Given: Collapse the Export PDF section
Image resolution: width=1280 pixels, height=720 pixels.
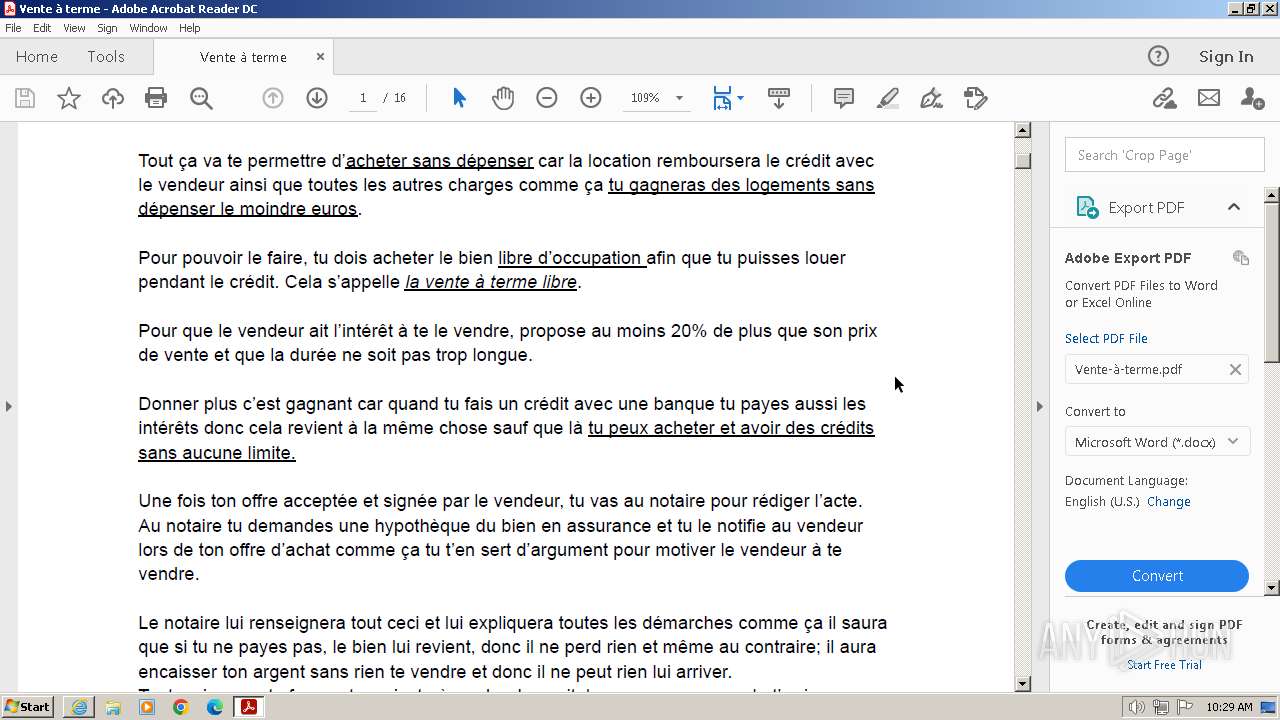Looking at the screenshot, I should click(x=1233, y=207).
